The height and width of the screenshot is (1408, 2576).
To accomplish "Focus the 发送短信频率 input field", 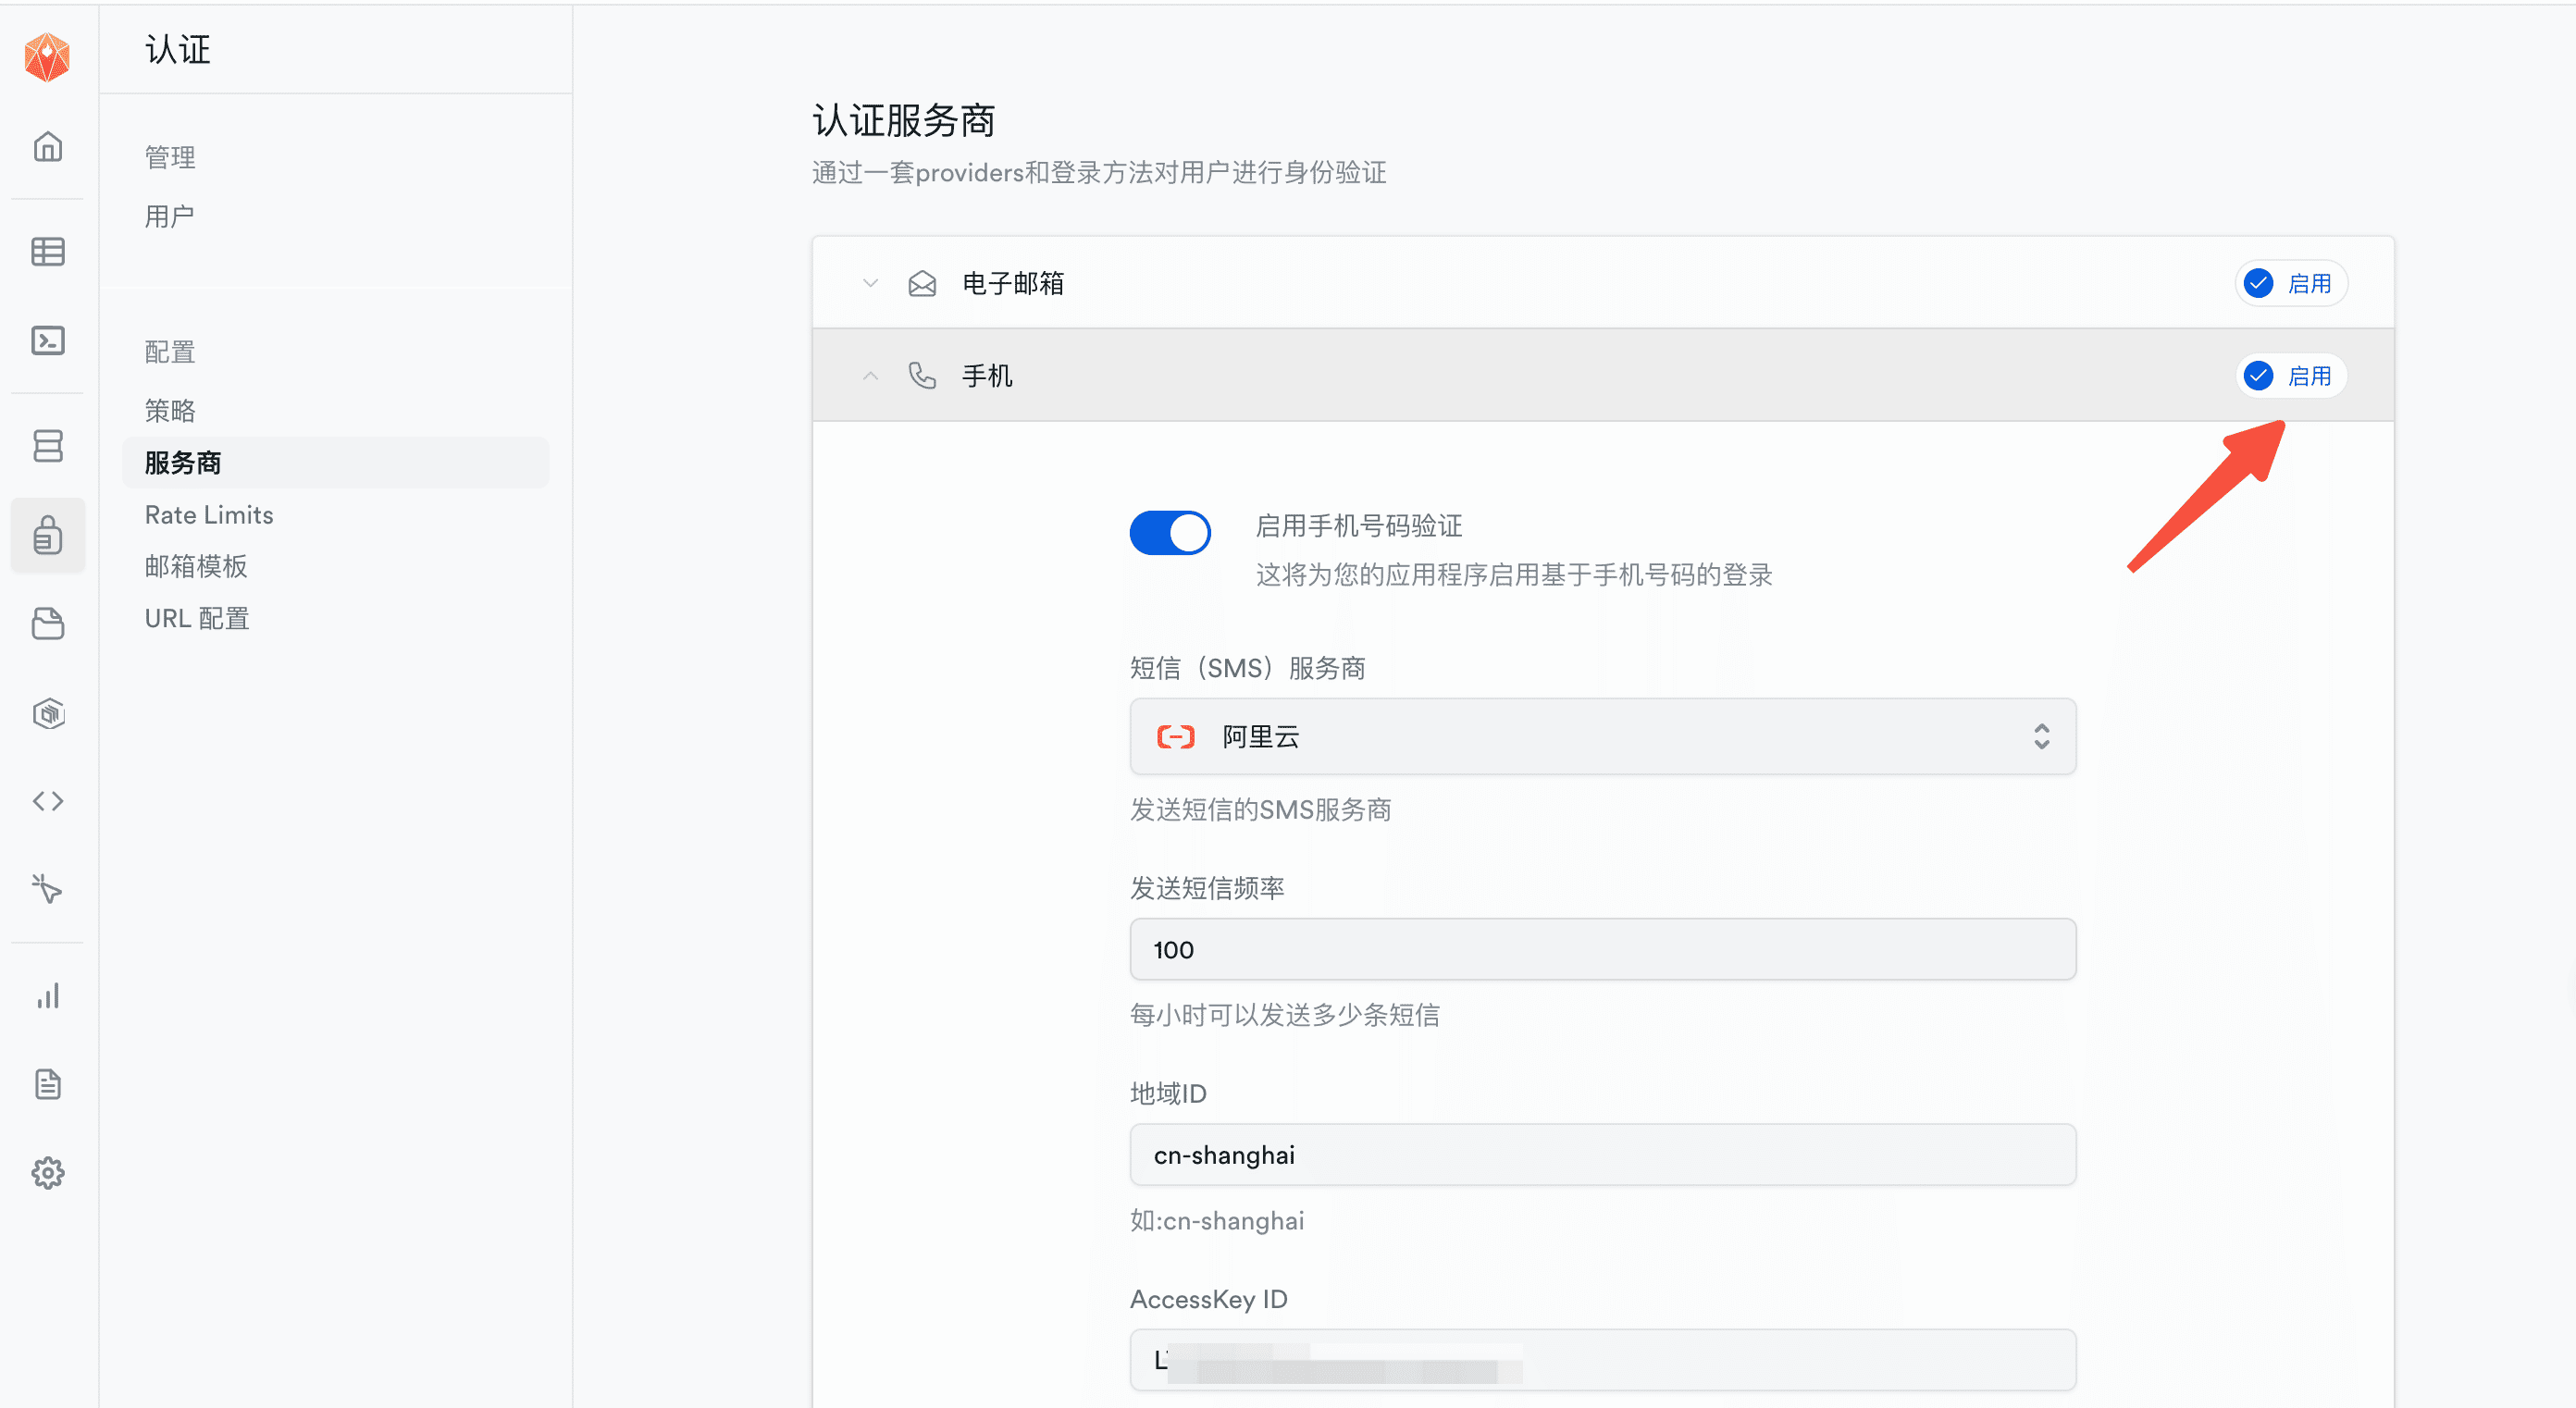I will (x=1603, y=949).
